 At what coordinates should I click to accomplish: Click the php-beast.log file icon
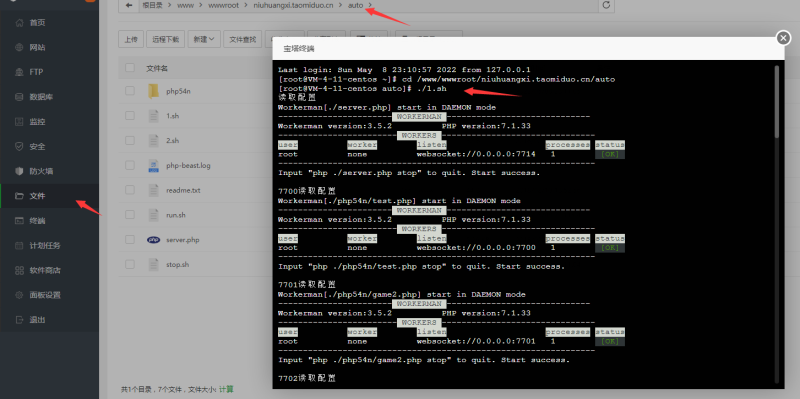tap(153, 165)
